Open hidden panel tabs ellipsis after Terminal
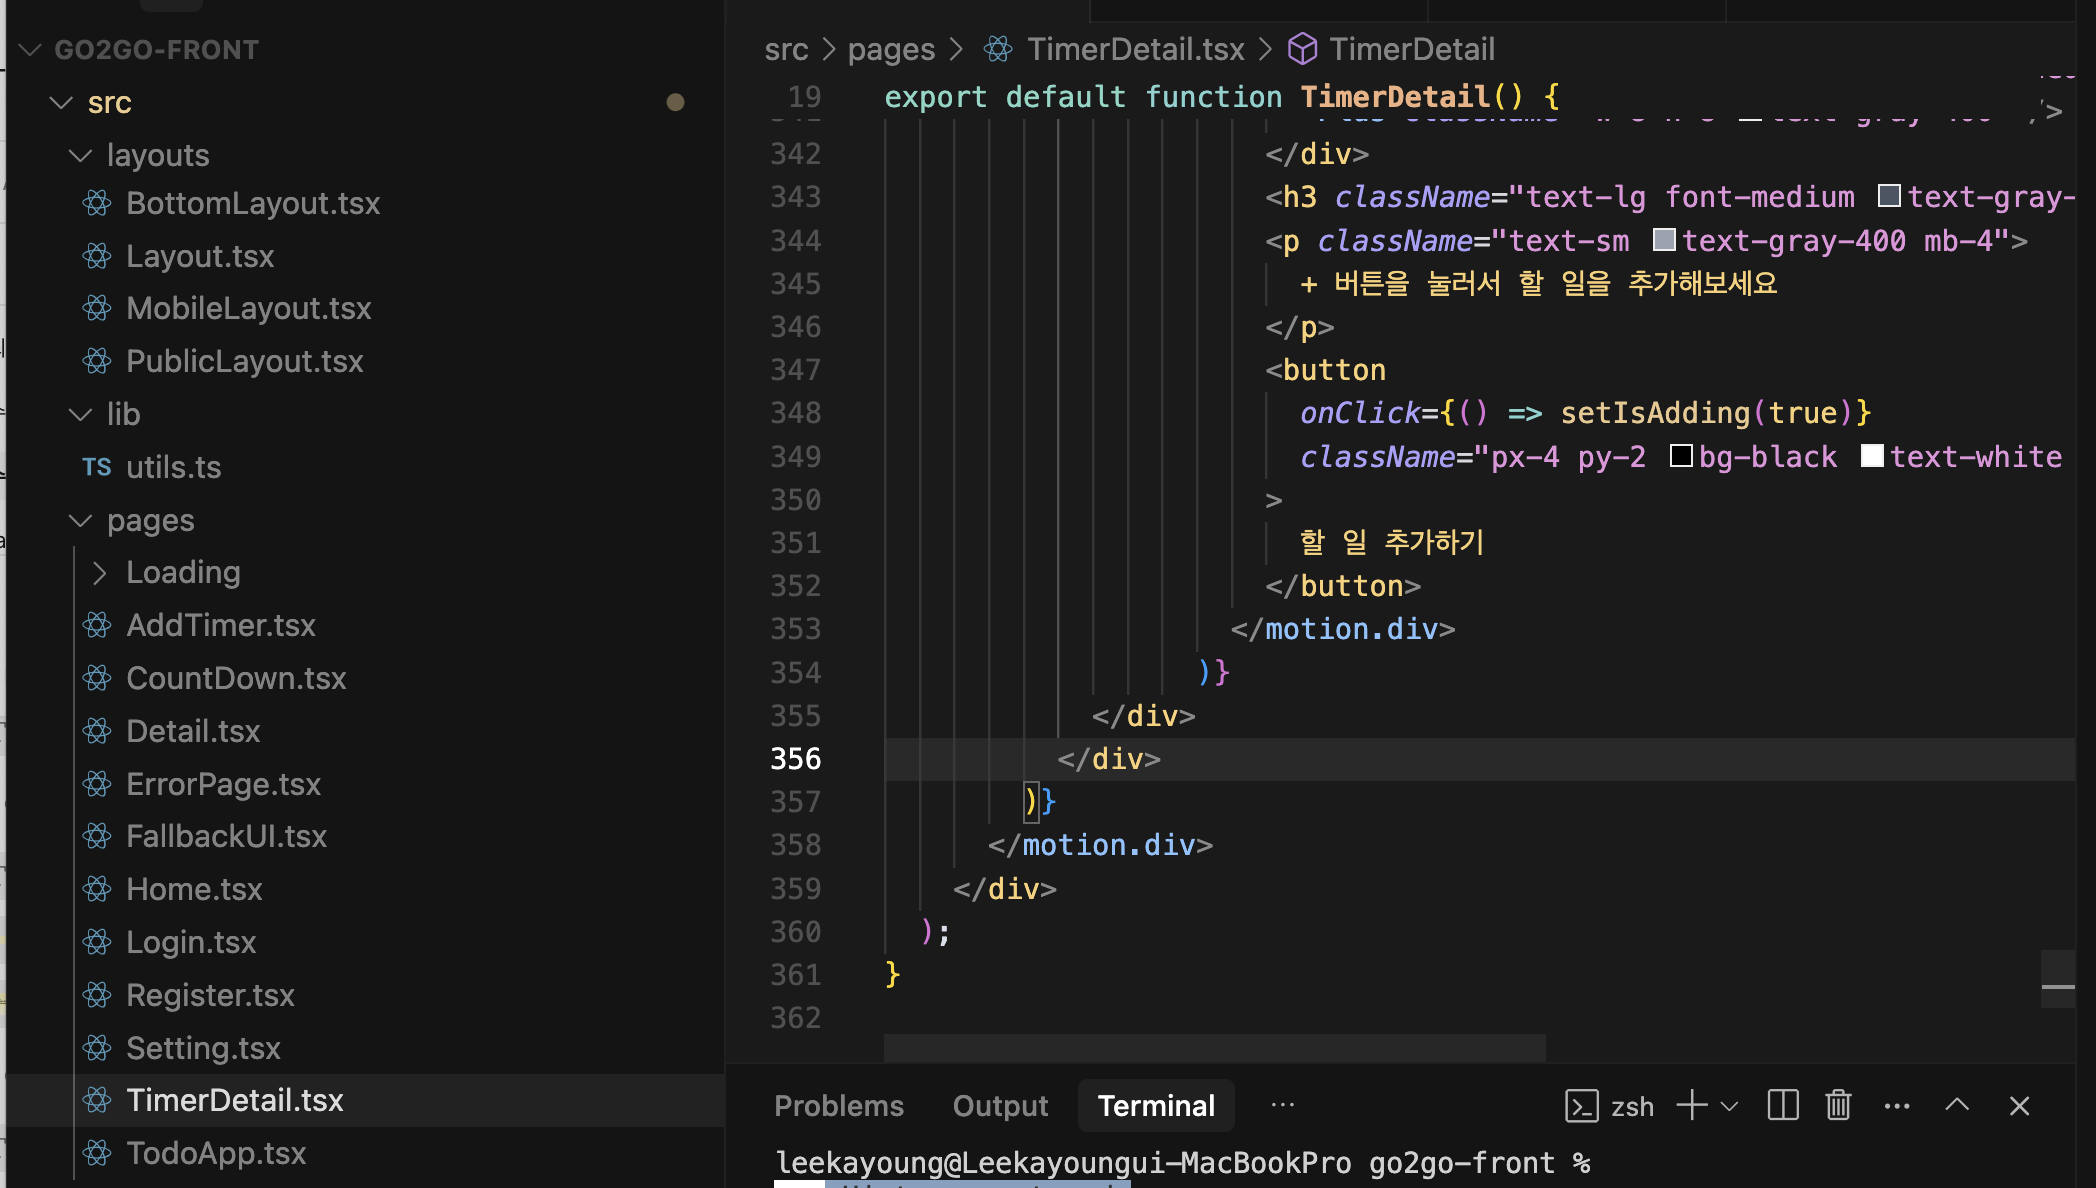This screenshot has width=2096, height=1188. (x=1282, y=1105)
